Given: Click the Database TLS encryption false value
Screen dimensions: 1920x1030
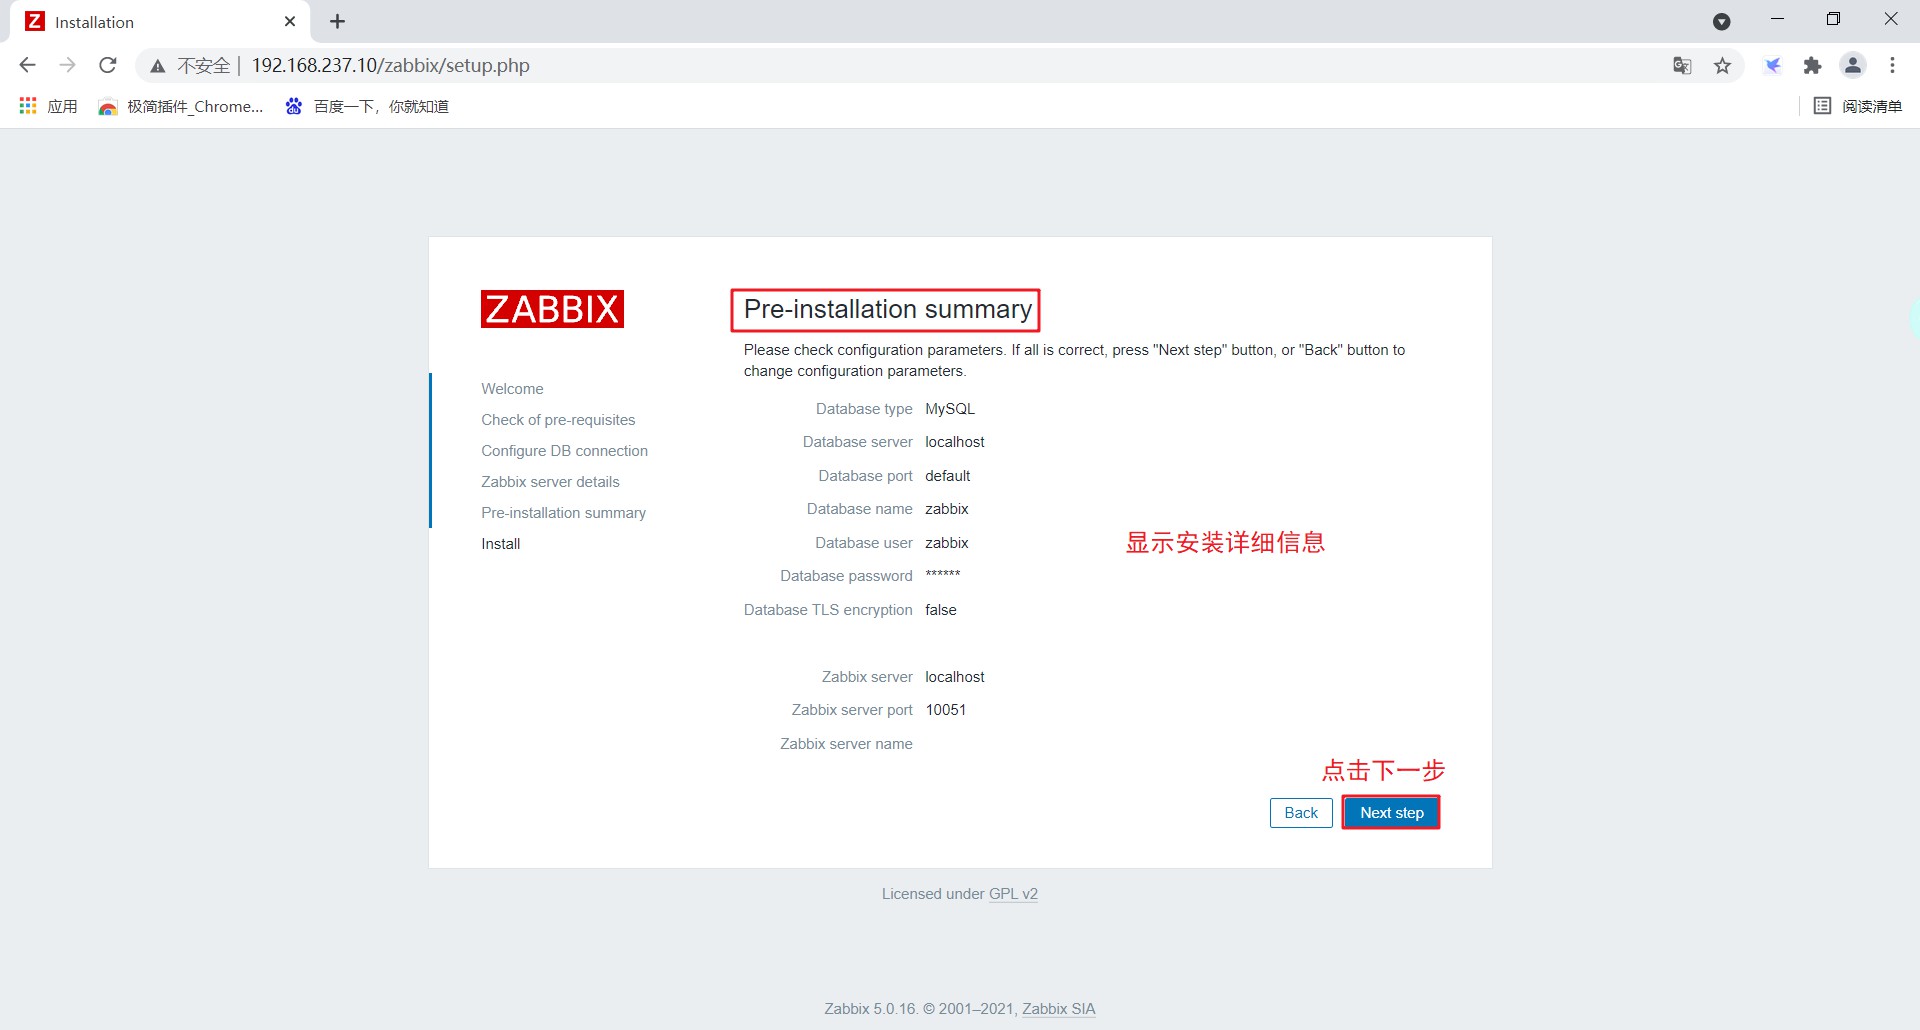Looking at the screenshot, I should (941, 610).
